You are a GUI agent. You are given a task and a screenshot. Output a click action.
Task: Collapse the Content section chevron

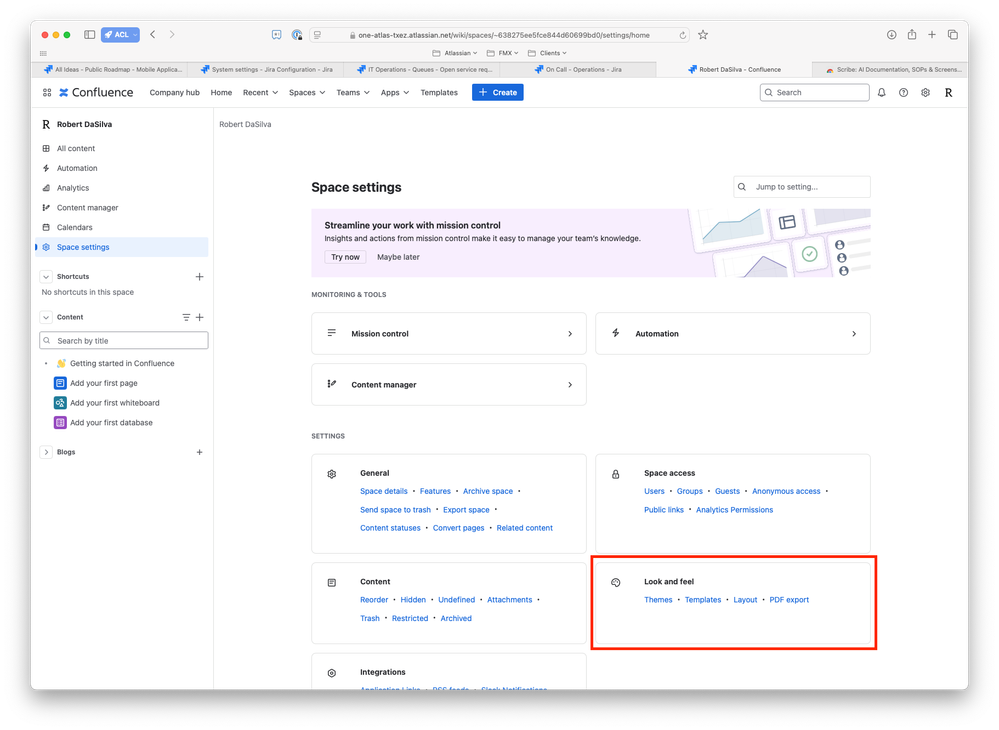pos(46,317)
